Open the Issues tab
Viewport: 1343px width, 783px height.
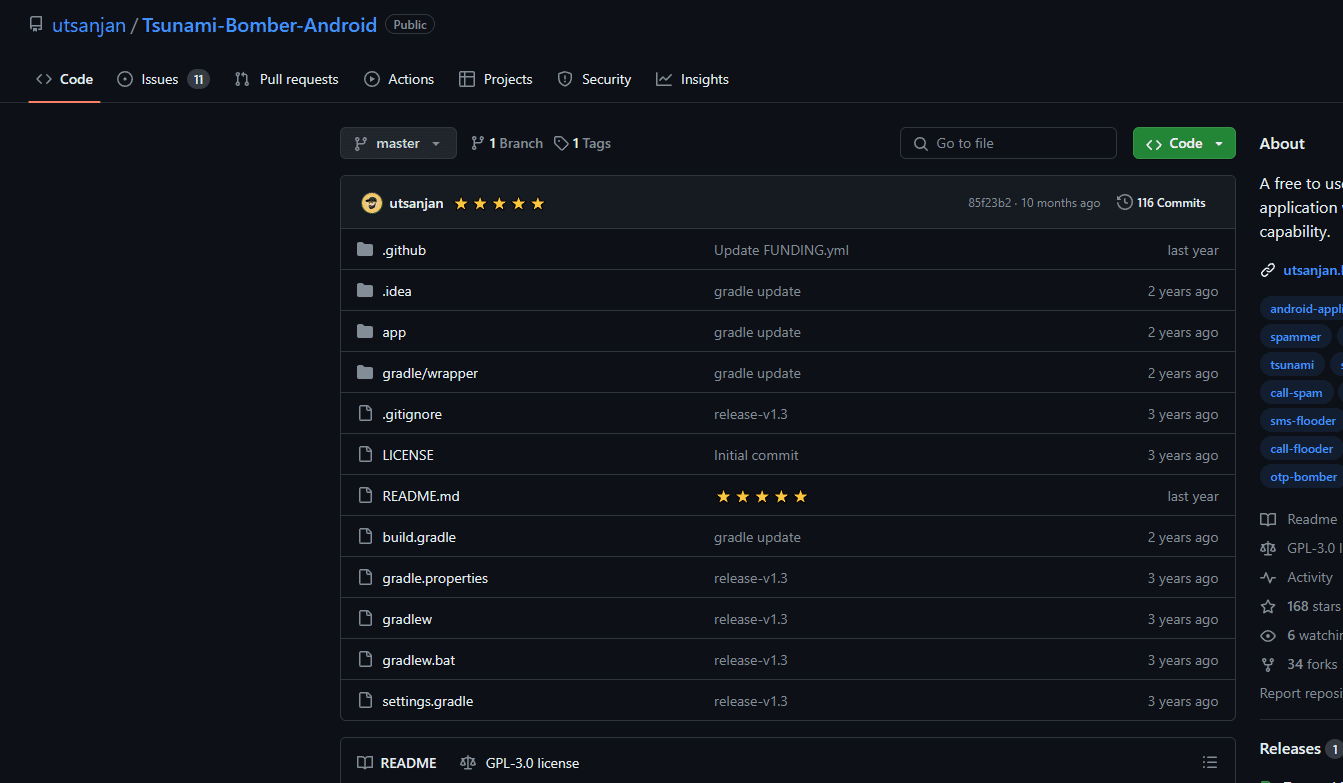162,79
